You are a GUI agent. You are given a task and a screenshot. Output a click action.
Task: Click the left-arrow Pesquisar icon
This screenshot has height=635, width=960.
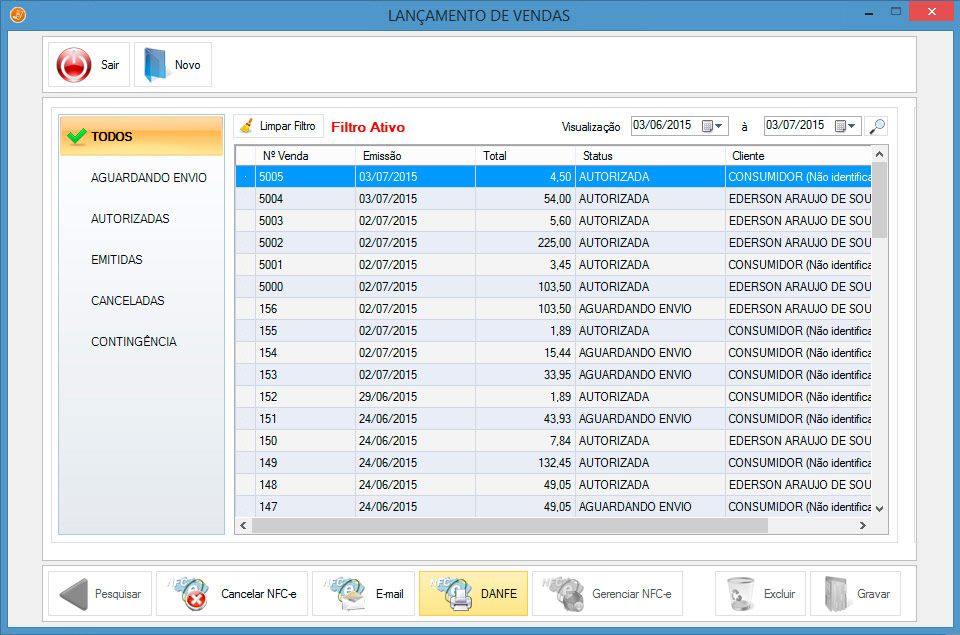point(74,594)
